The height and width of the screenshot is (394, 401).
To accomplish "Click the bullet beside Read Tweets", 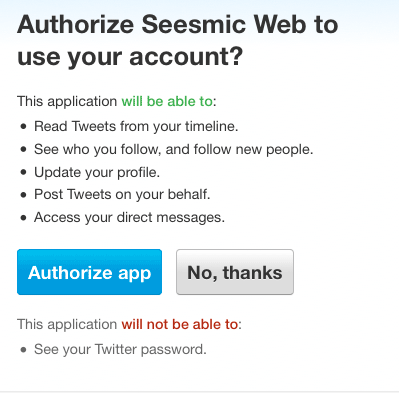I will pyautogui.click(x=23, y=127).
